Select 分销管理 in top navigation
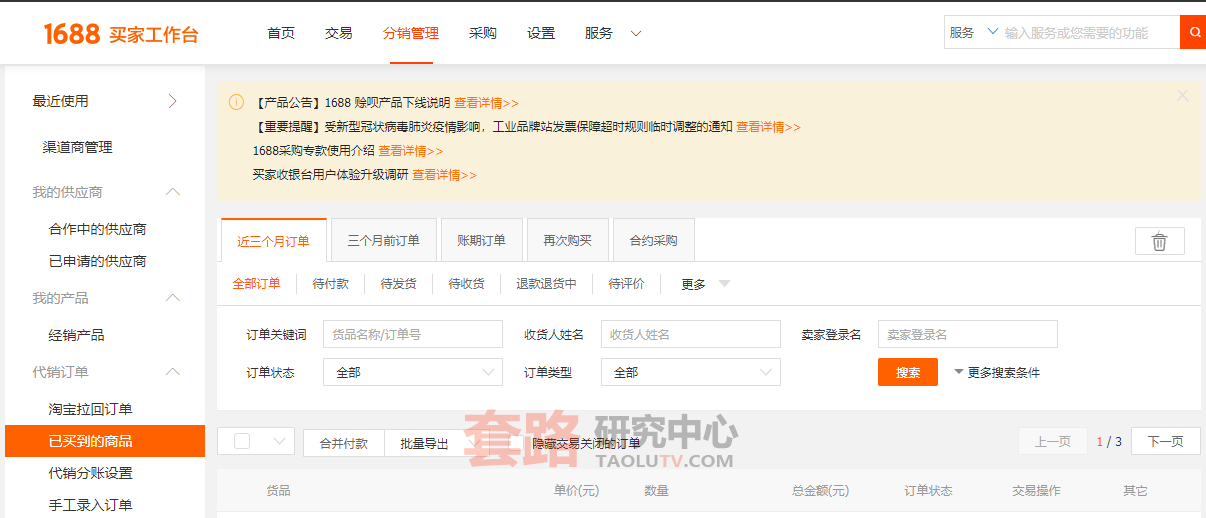 tap(411, 33)
